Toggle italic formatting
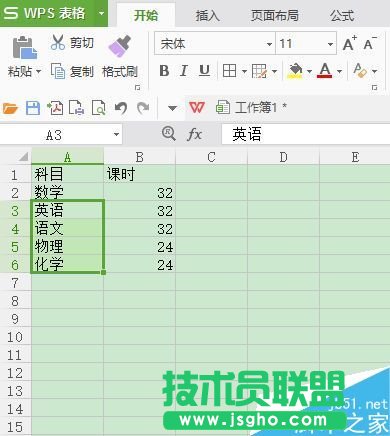 tap(184, 71)
